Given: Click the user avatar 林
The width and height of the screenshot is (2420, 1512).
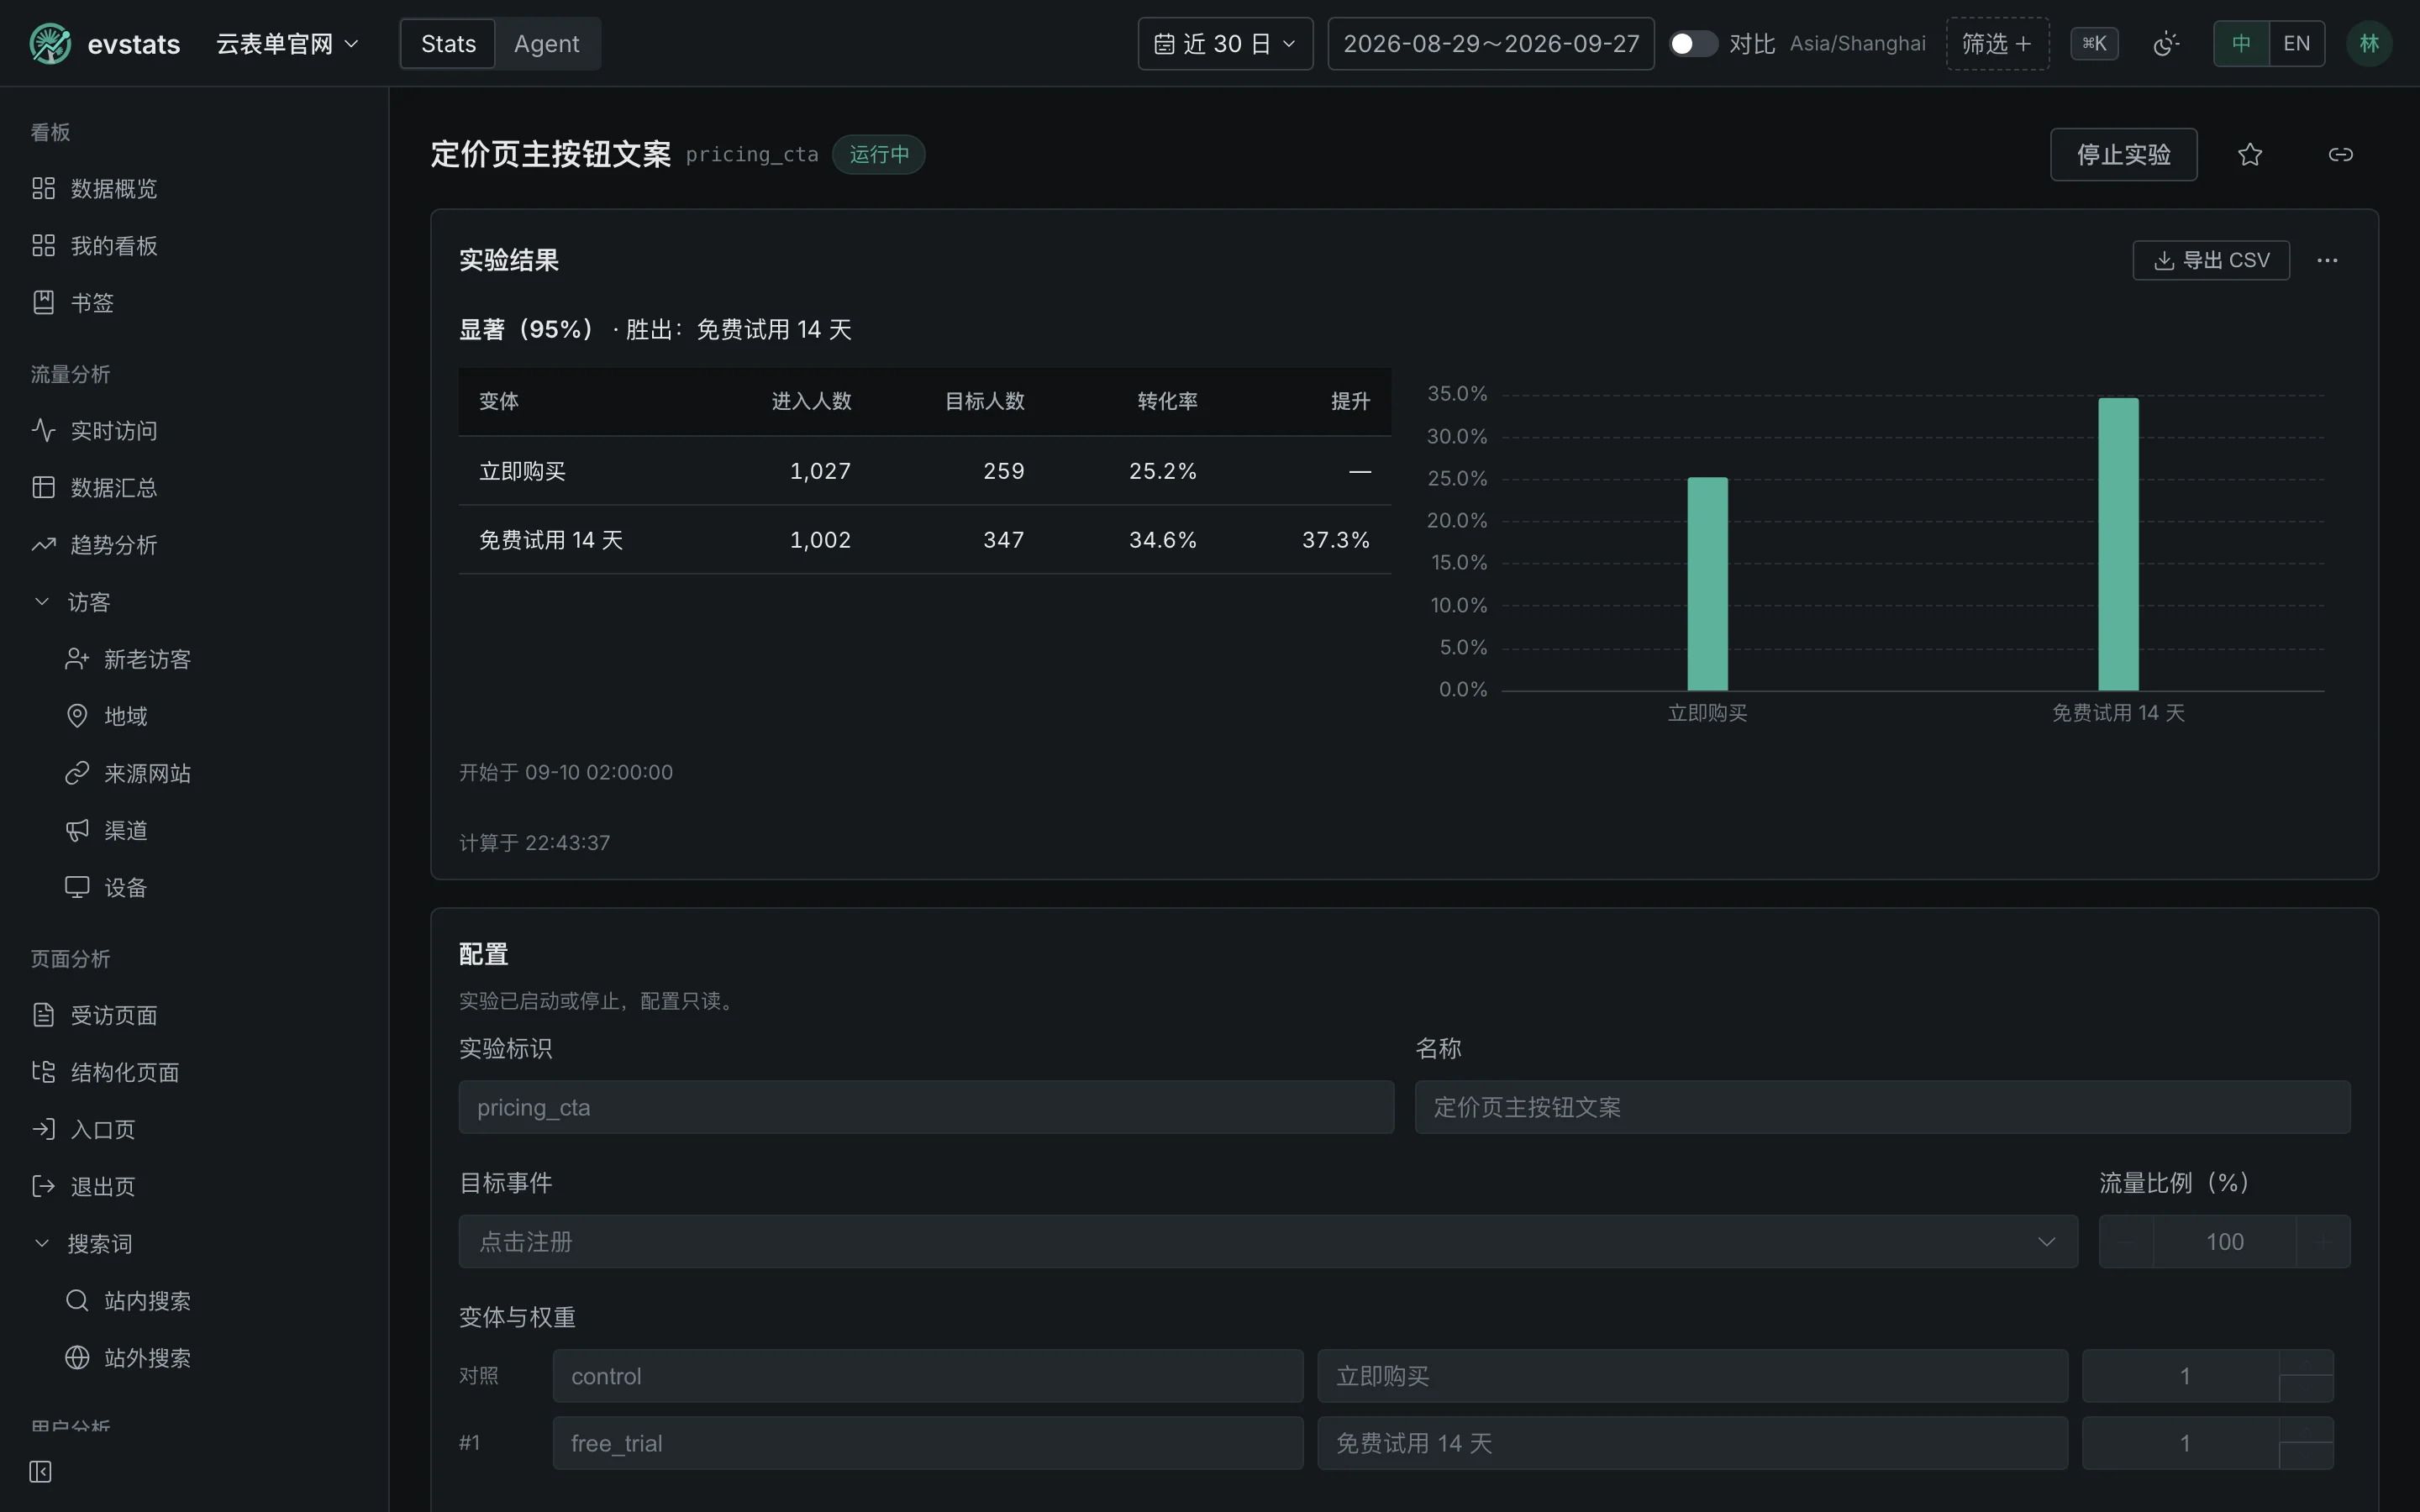Looking at the screenshot, I should pyautogui.click(x=2369, y=44).
